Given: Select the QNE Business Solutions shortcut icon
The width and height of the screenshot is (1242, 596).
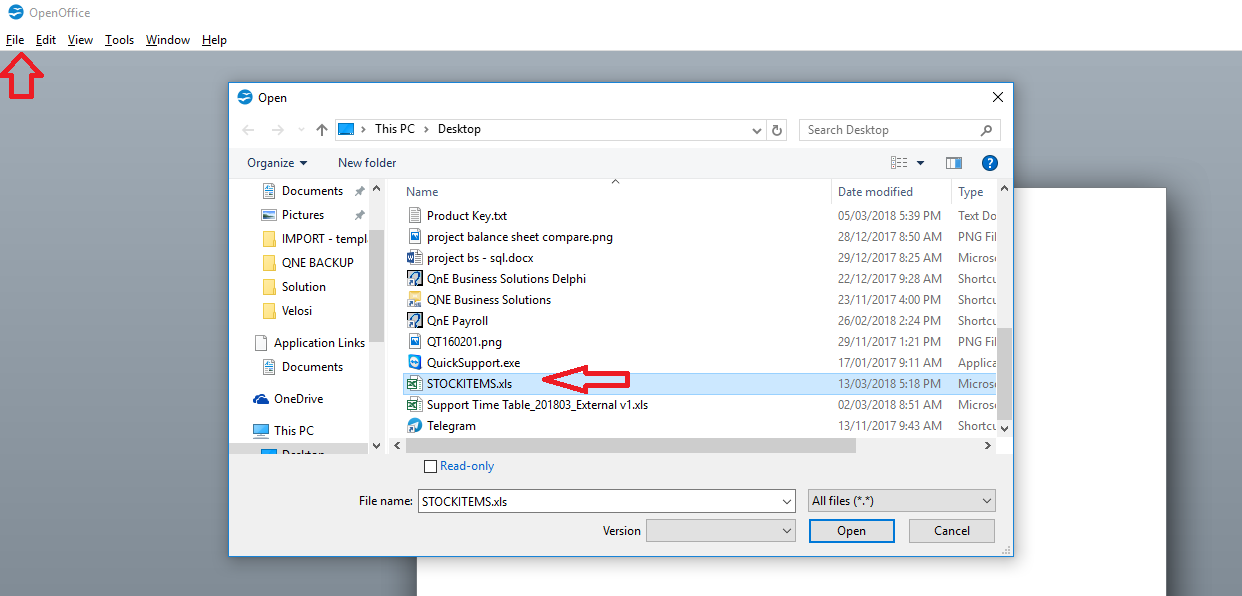Looking at the screenshot, I should click(415, 300).
